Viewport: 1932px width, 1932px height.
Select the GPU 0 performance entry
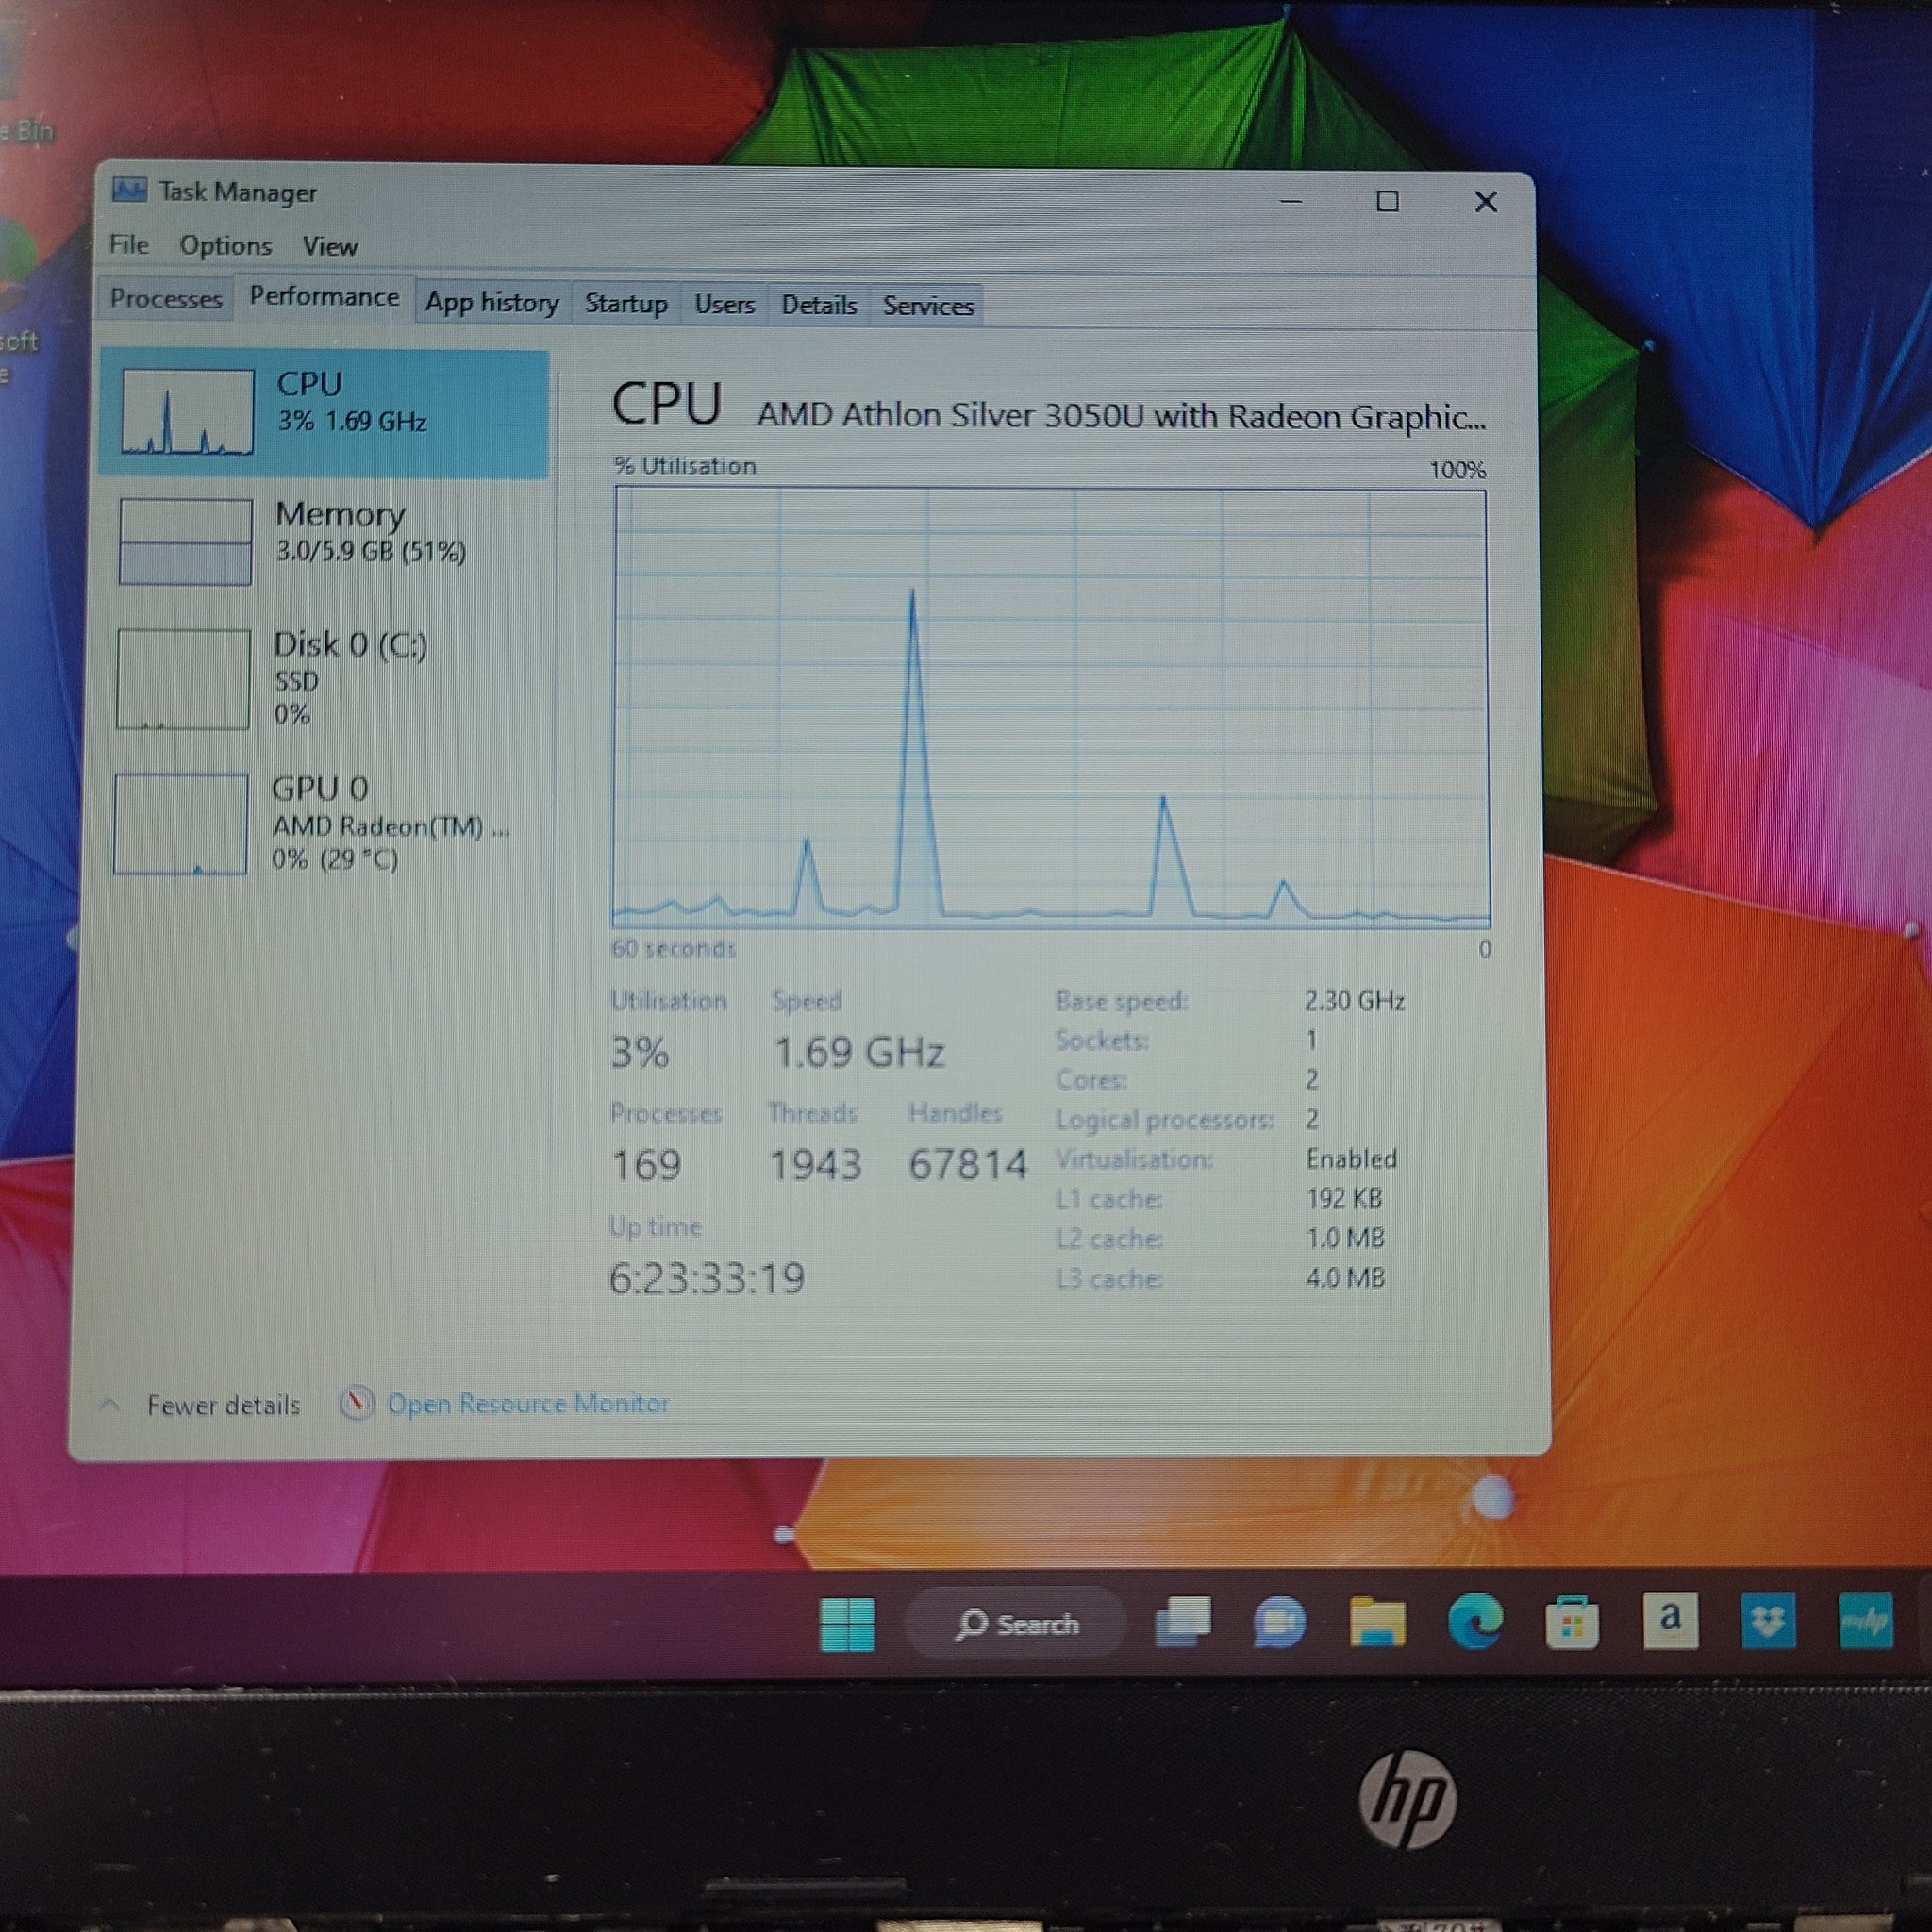[320, 823]
